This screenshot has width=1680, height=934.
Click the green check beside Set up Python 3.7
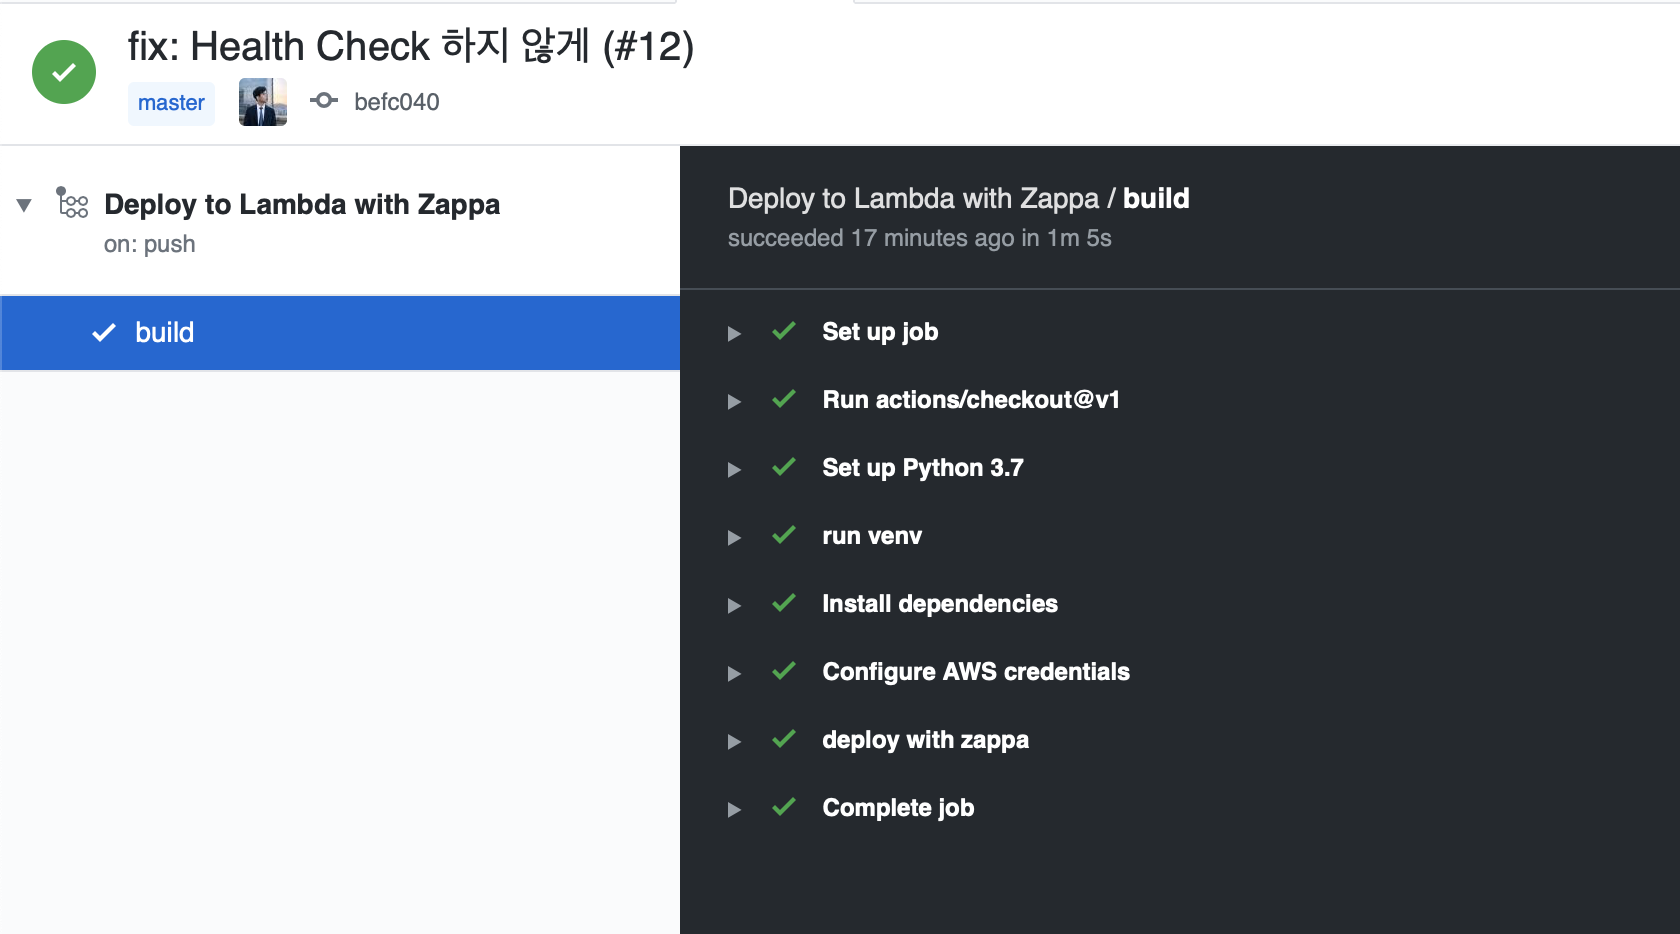[784, 467]
